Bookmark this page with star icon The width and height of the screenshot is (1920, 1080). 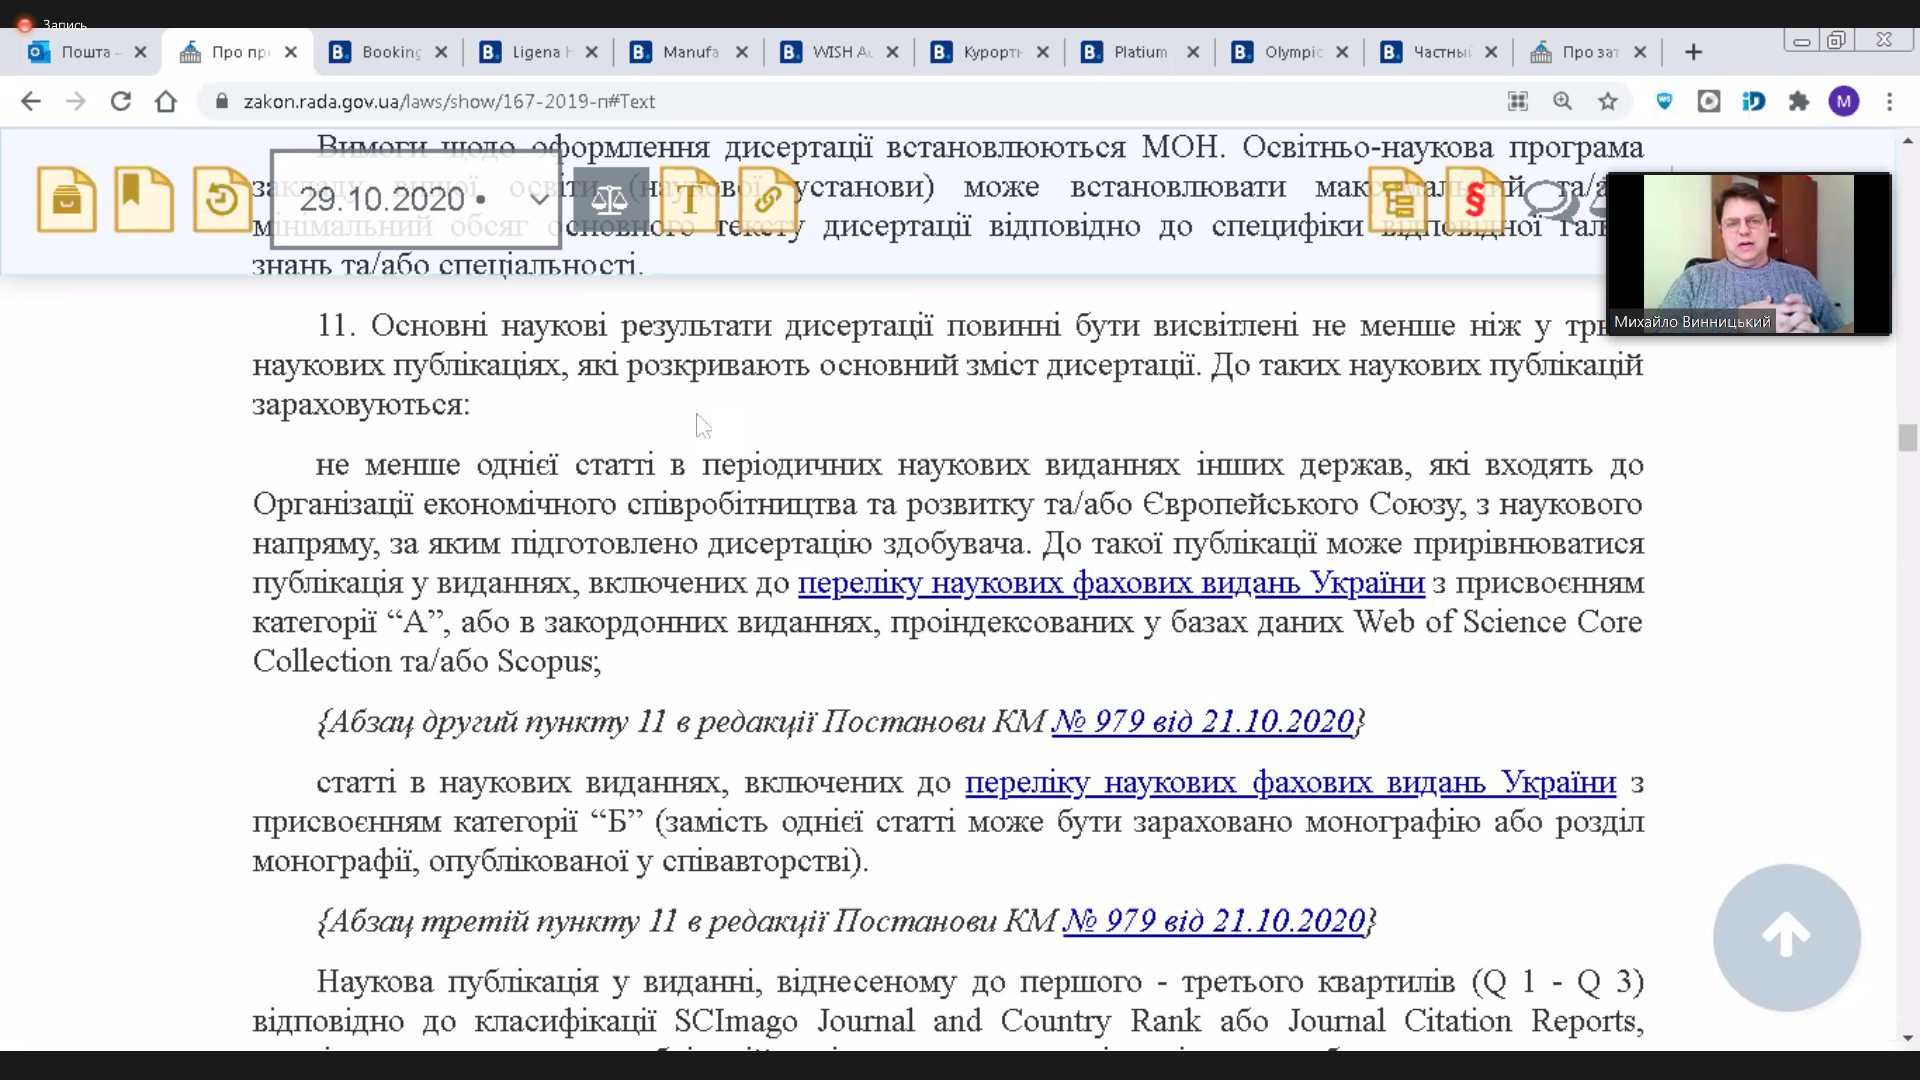[1607, 101]
